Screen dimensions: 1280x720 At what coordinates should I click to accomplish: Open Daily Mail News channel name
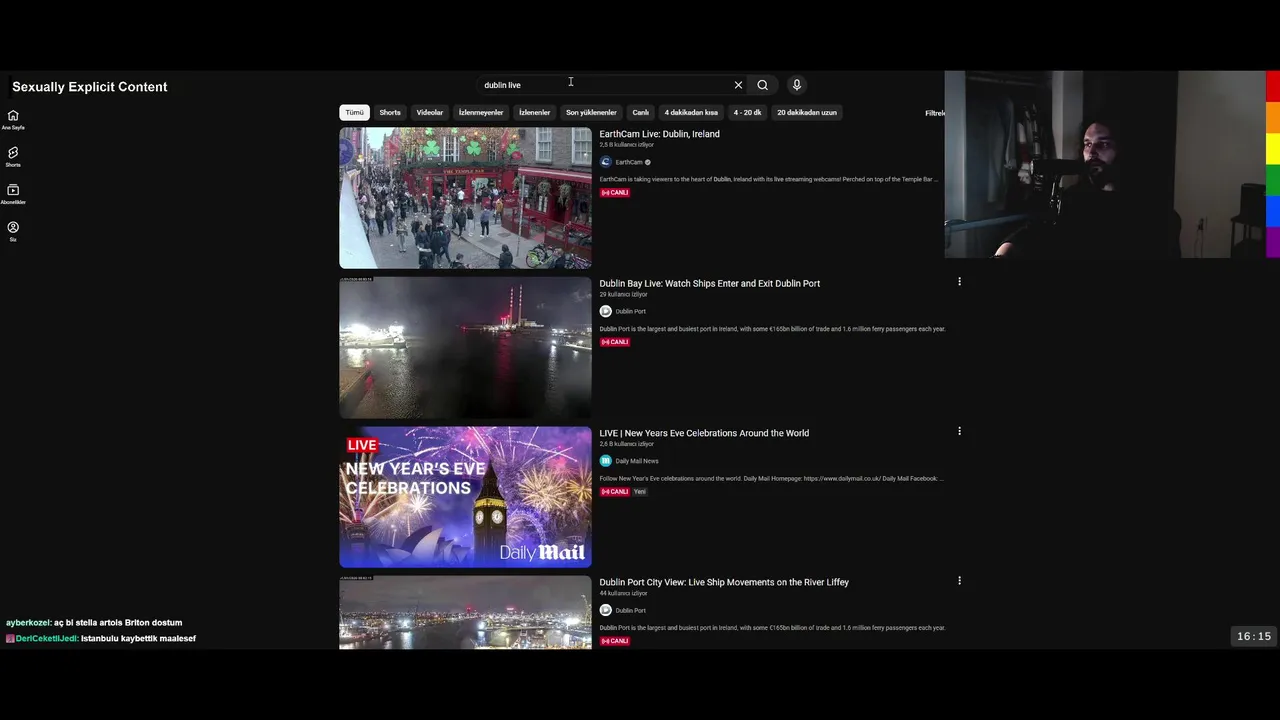(637, 461)
